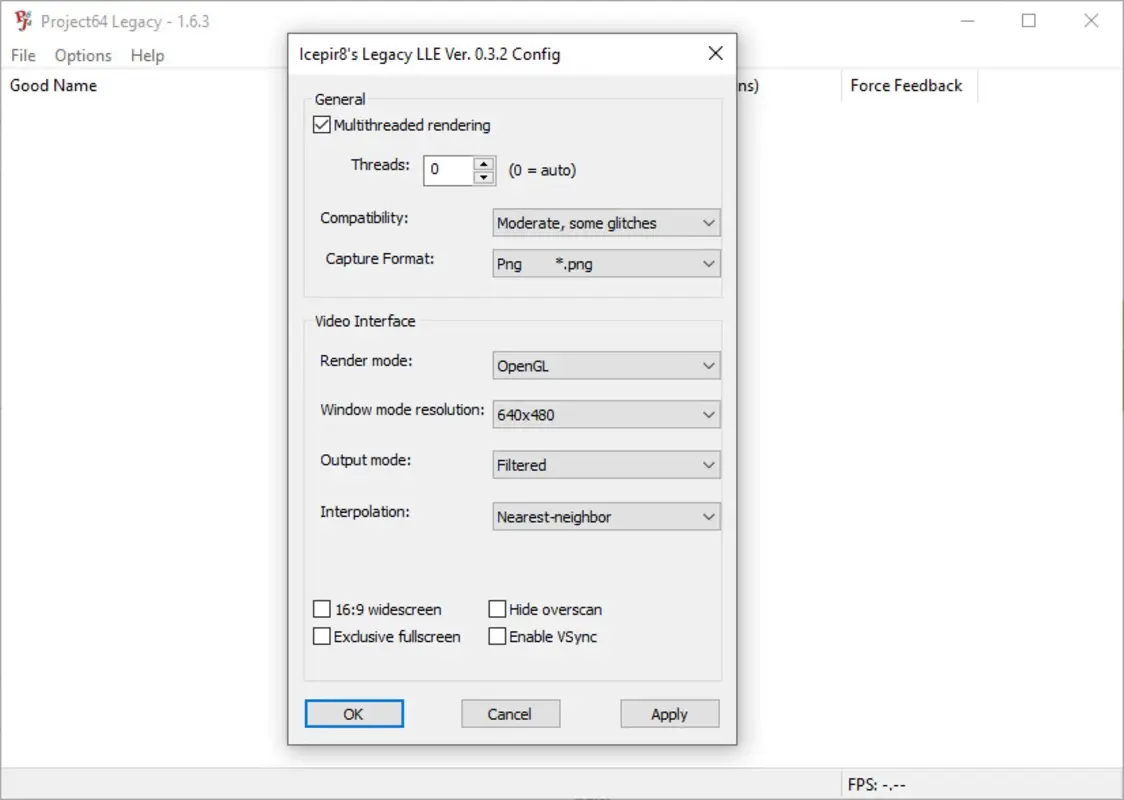Enable Exclusive fullscreen
This screenshot has height=800, width=1124.
pos(322,636)
